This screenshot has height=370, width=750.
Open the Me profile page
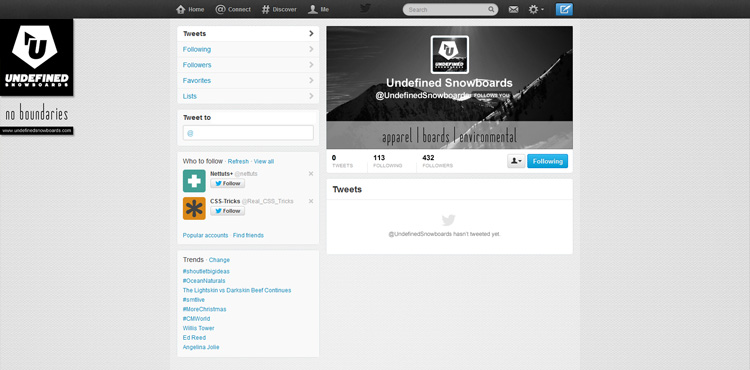(318, 9)
